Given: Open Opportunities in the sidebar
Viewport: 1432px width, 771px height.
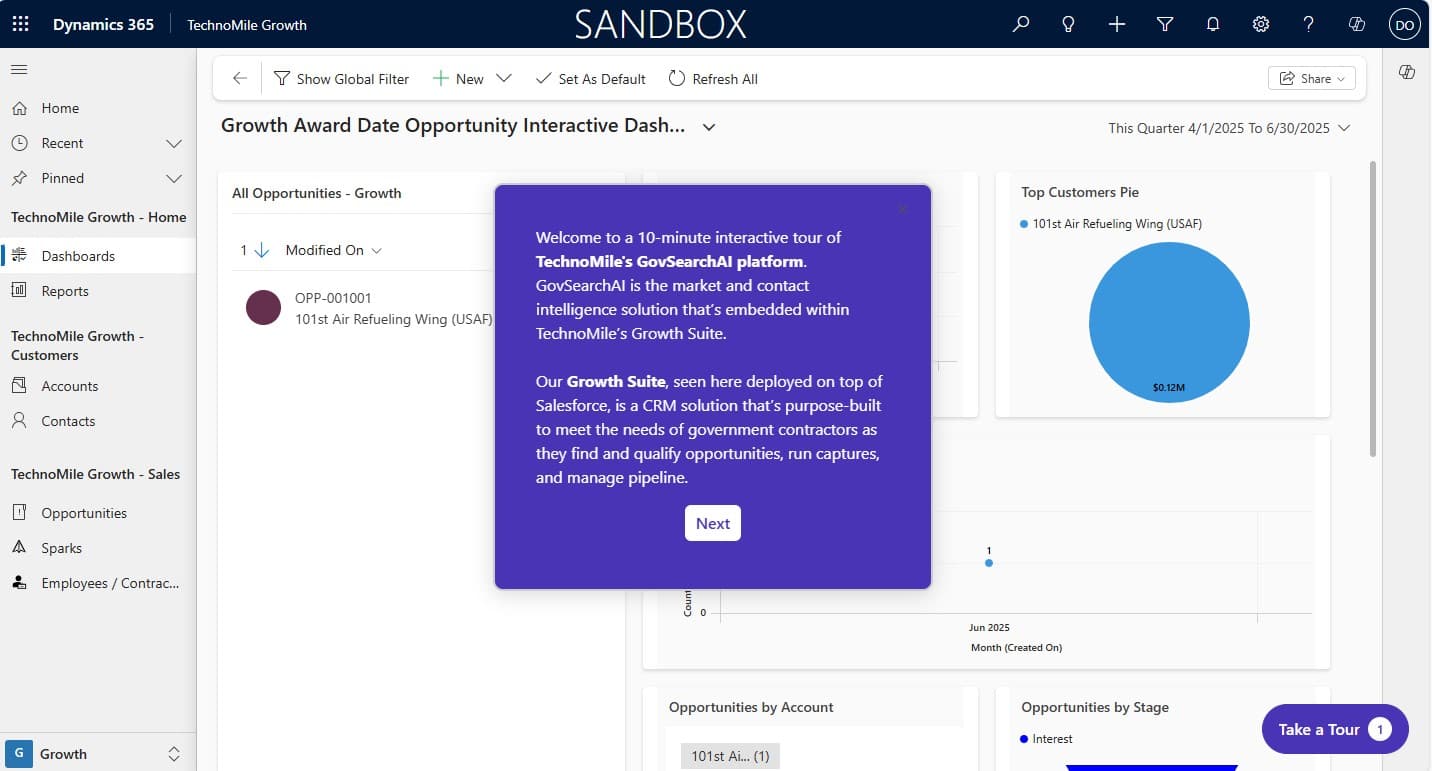Looking at the screenshot, I should pyautogui.click(x=84, y=513).
